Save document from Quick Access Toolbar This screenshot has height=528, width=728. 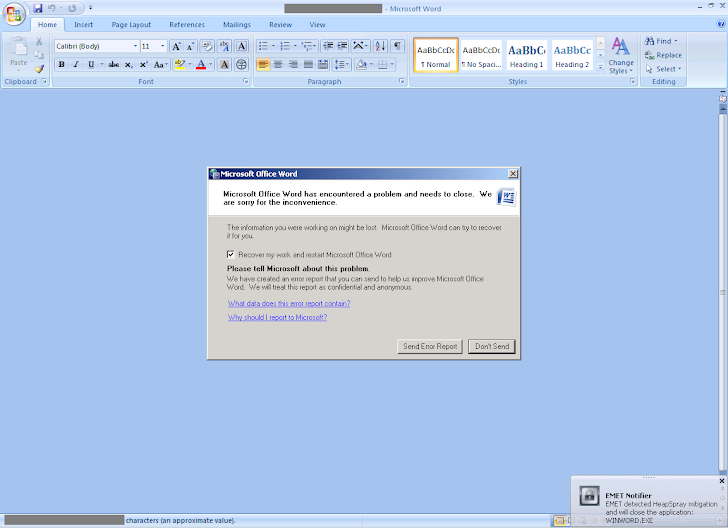tap(38, 8)
